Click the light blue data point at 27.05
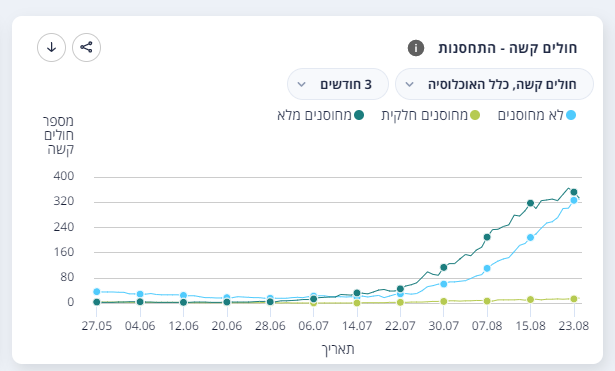 tap(97, 291)
